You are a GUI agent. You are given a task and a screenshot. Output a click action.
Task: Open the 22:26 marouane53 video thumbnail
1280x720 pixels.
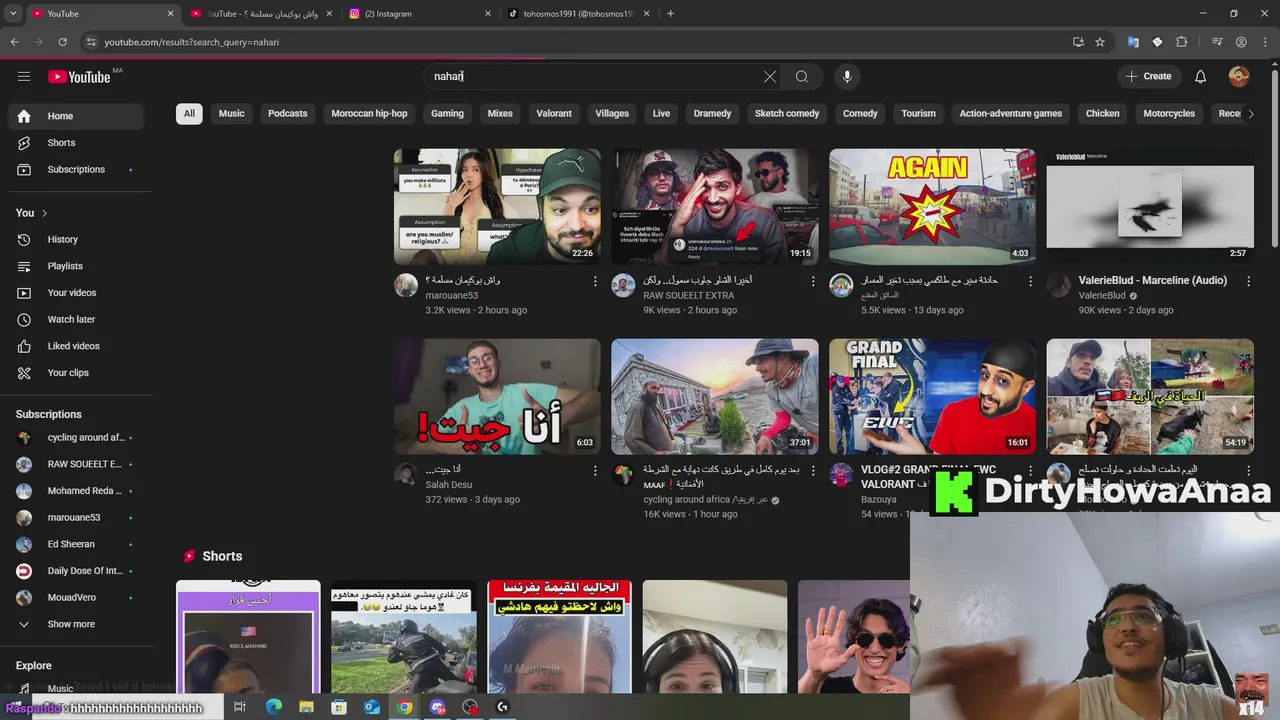[497, 207]
